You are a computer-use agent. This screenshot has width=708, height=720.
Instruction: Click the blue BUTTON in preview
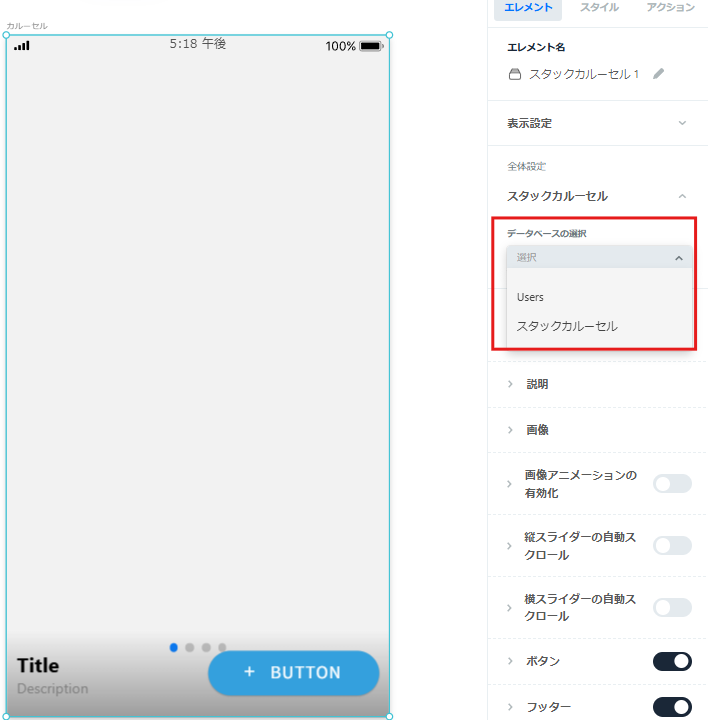pyautogui.click(x=294, y=673)
